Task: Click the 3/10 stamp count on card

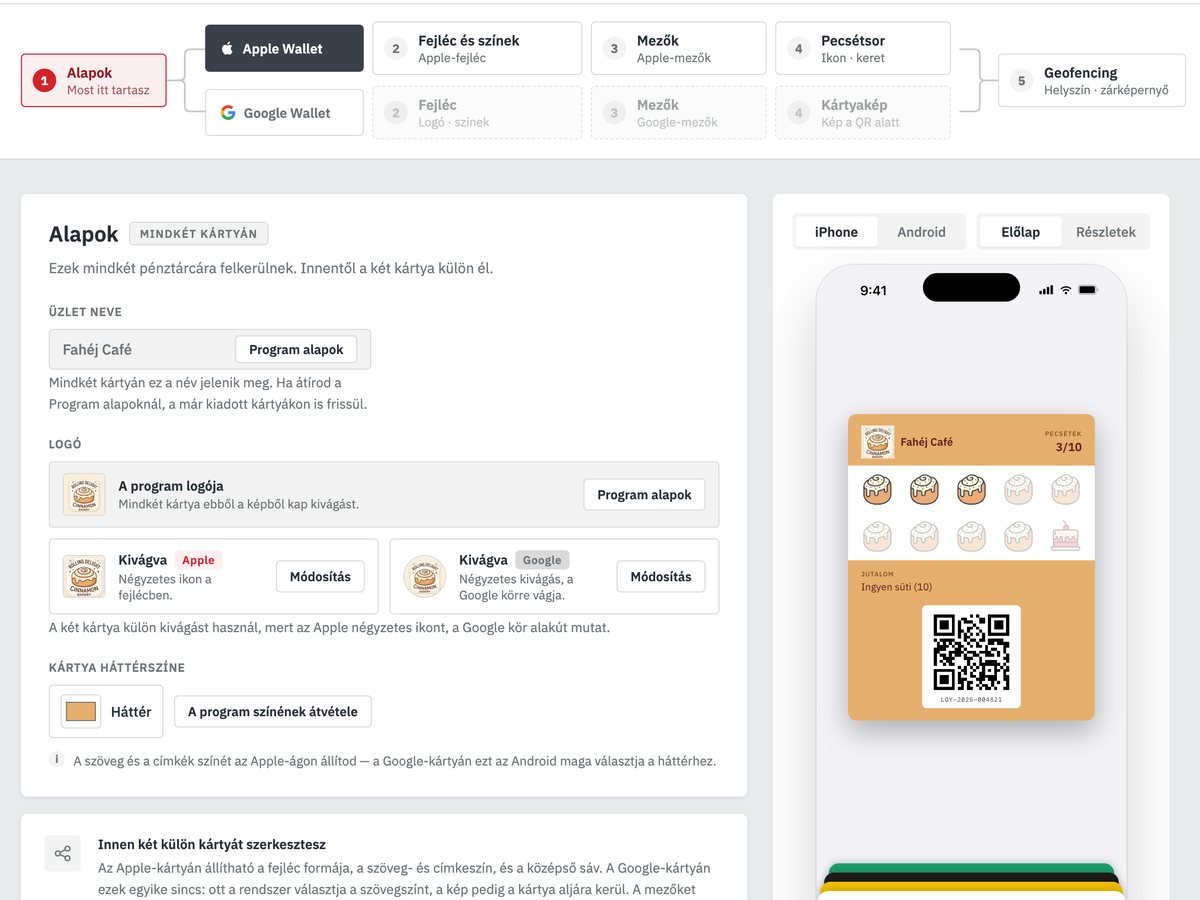Action: 1068,447
